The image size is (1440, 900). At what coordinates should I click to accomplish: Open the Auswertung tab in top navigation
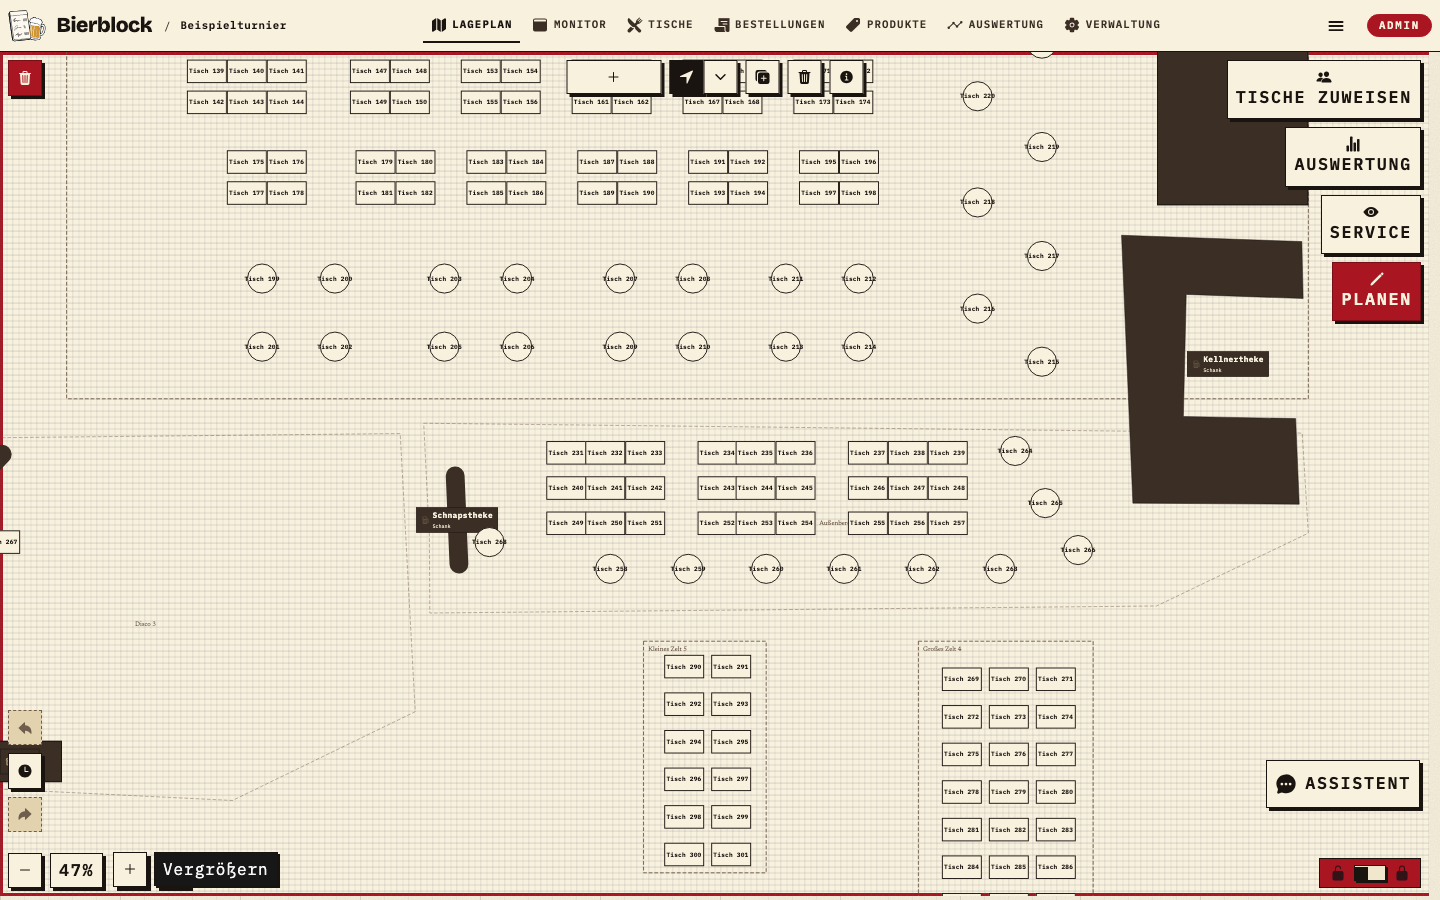point(996,25)
